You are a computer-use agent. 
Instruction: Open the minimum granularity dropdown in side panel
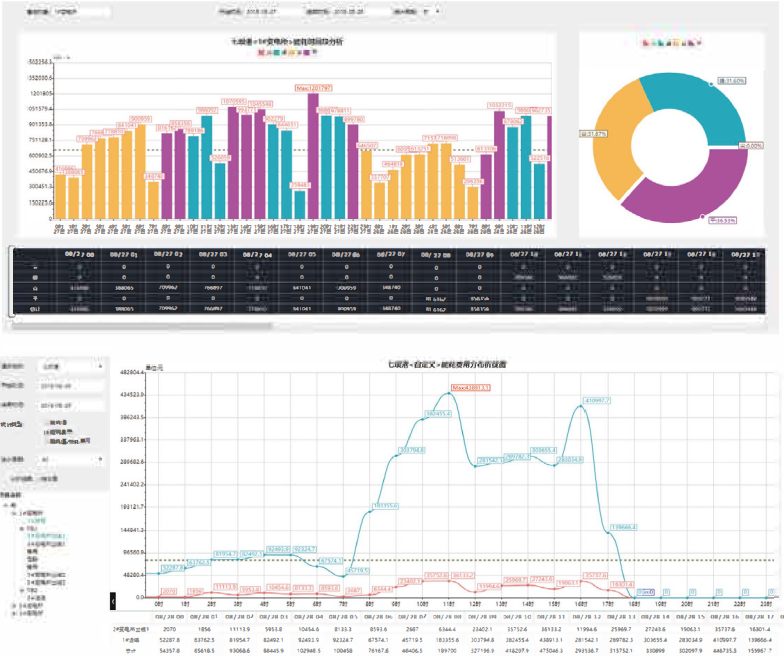(71, 460)
